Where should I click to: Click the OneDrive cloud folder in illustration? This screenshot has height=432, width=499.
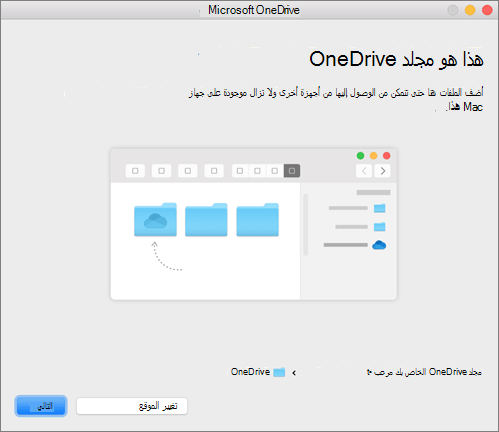tap(155, 220)
